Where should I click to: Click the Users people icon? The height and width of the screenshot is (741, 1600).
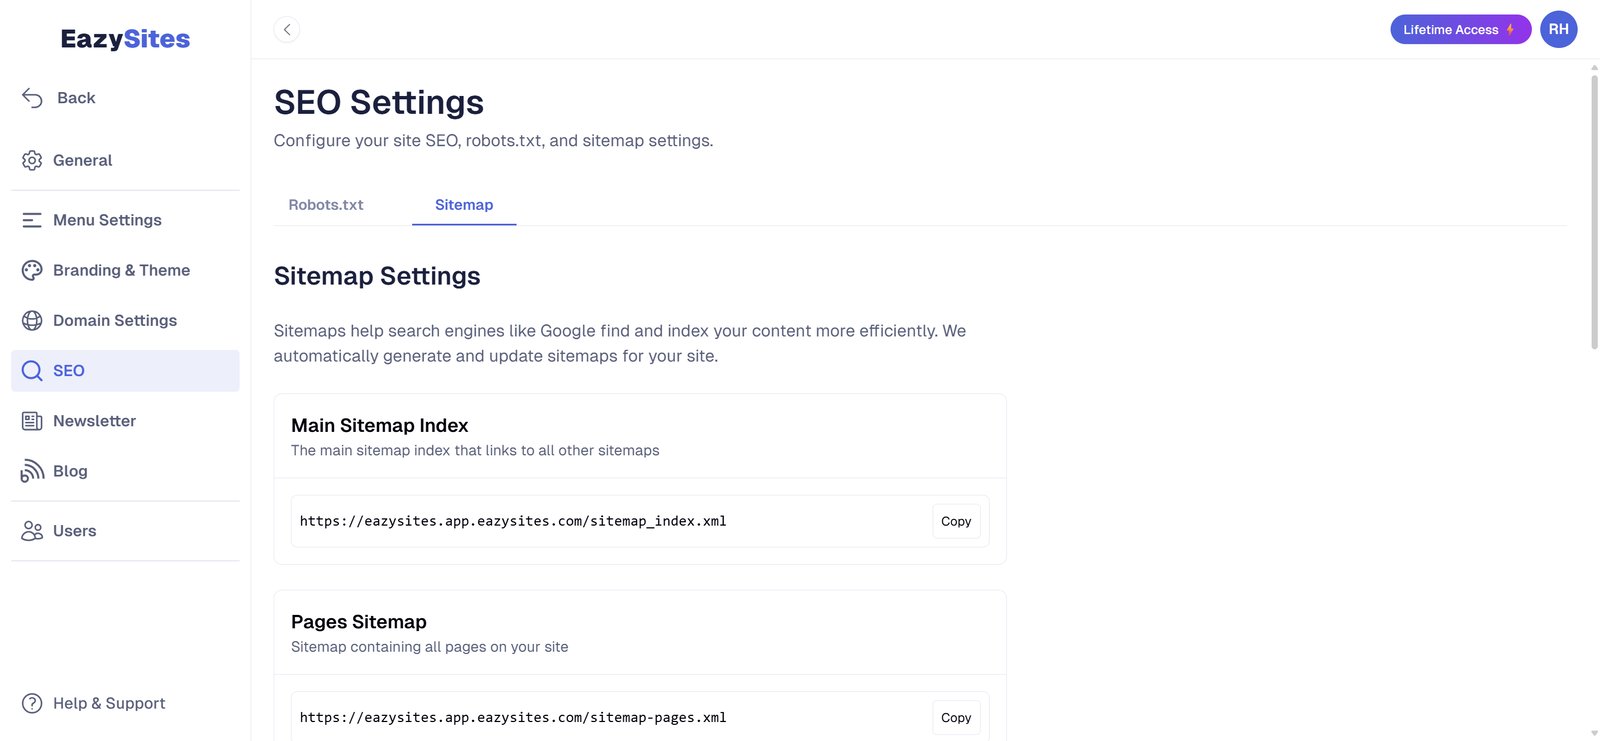32,531
